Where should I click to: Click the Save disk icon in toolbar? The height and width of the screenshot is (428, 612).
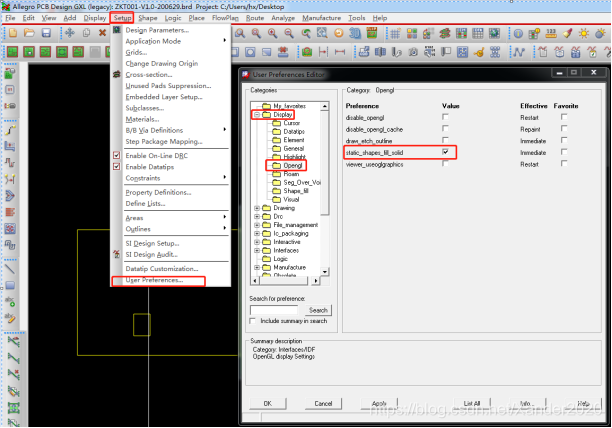click(46, 33)
